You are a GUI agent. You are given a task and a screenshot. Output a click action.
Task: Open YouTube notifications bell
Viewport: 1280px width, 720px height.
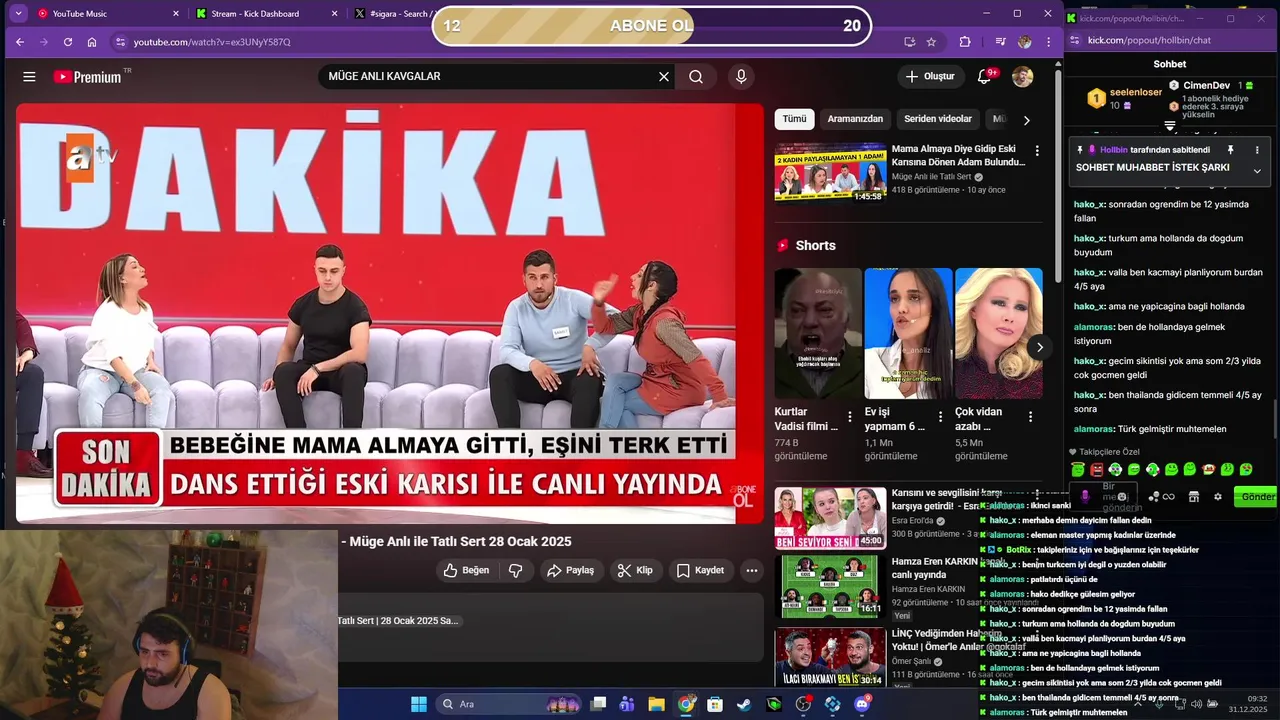tap(984, 77)
